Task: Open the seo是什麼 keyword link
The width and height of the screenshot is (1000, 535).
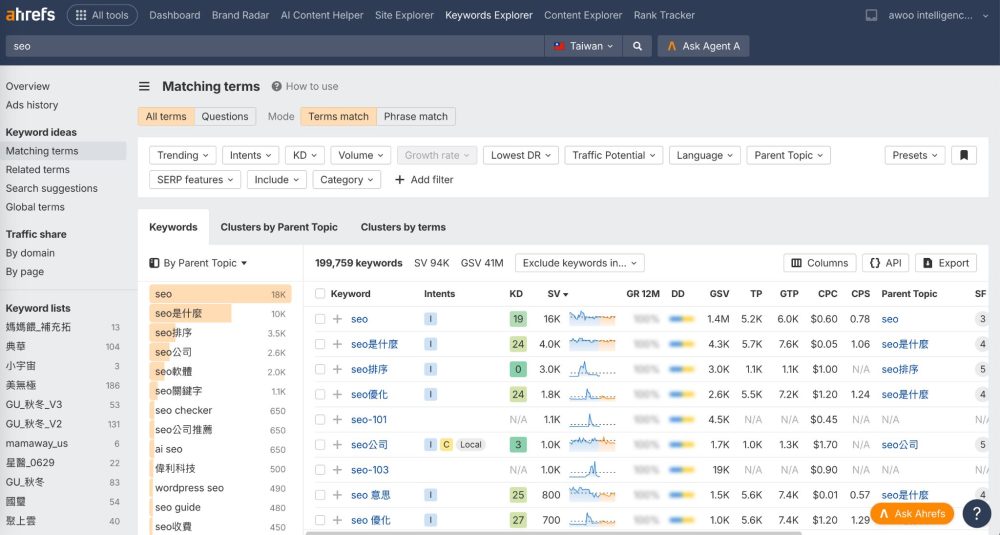Action: (374, 344)
